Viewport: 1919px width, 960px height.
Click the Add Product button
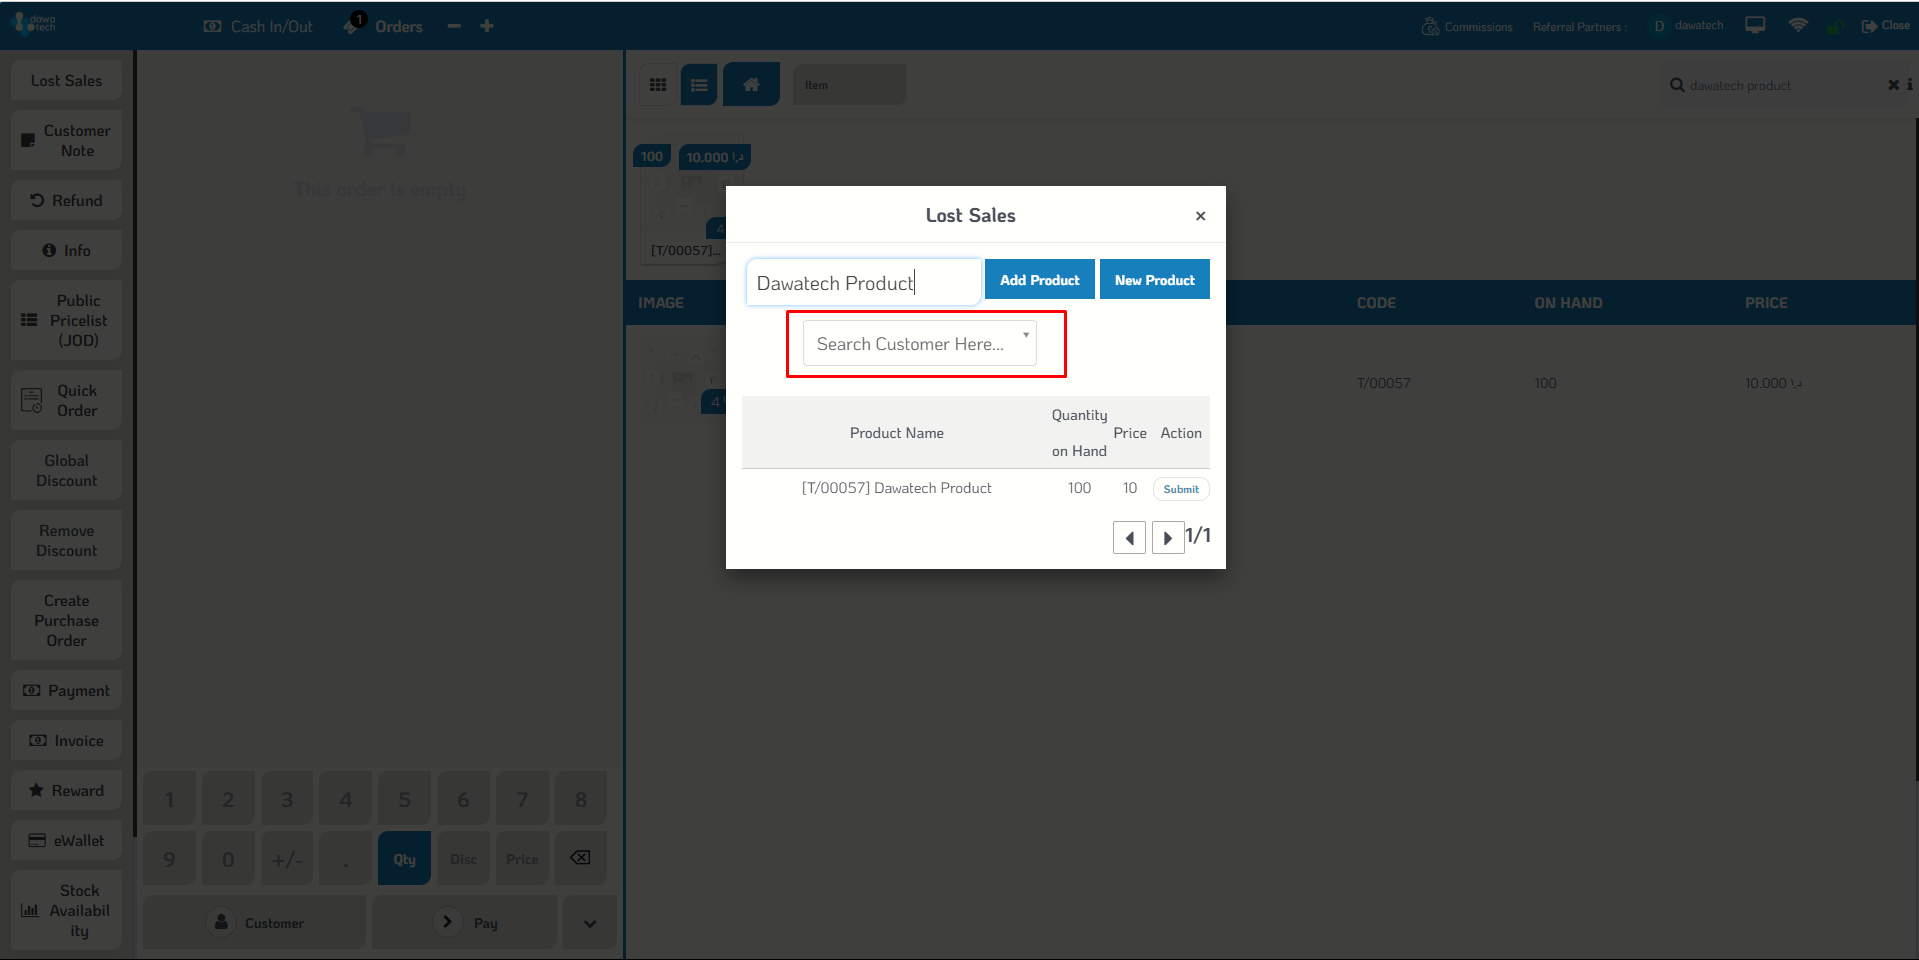[x=1039, y=279]
